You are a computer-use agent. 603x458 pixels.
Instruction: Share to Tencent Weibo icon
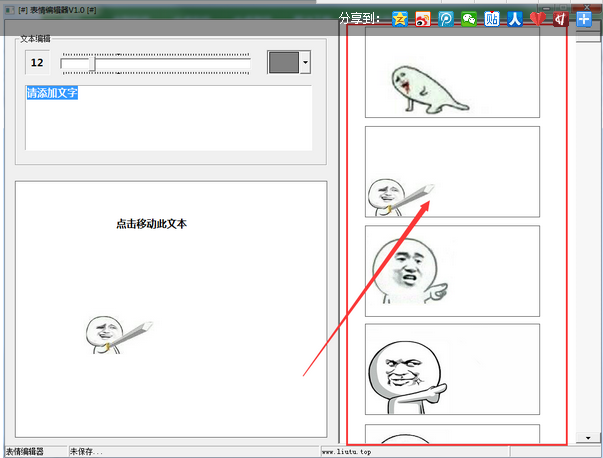446,19
